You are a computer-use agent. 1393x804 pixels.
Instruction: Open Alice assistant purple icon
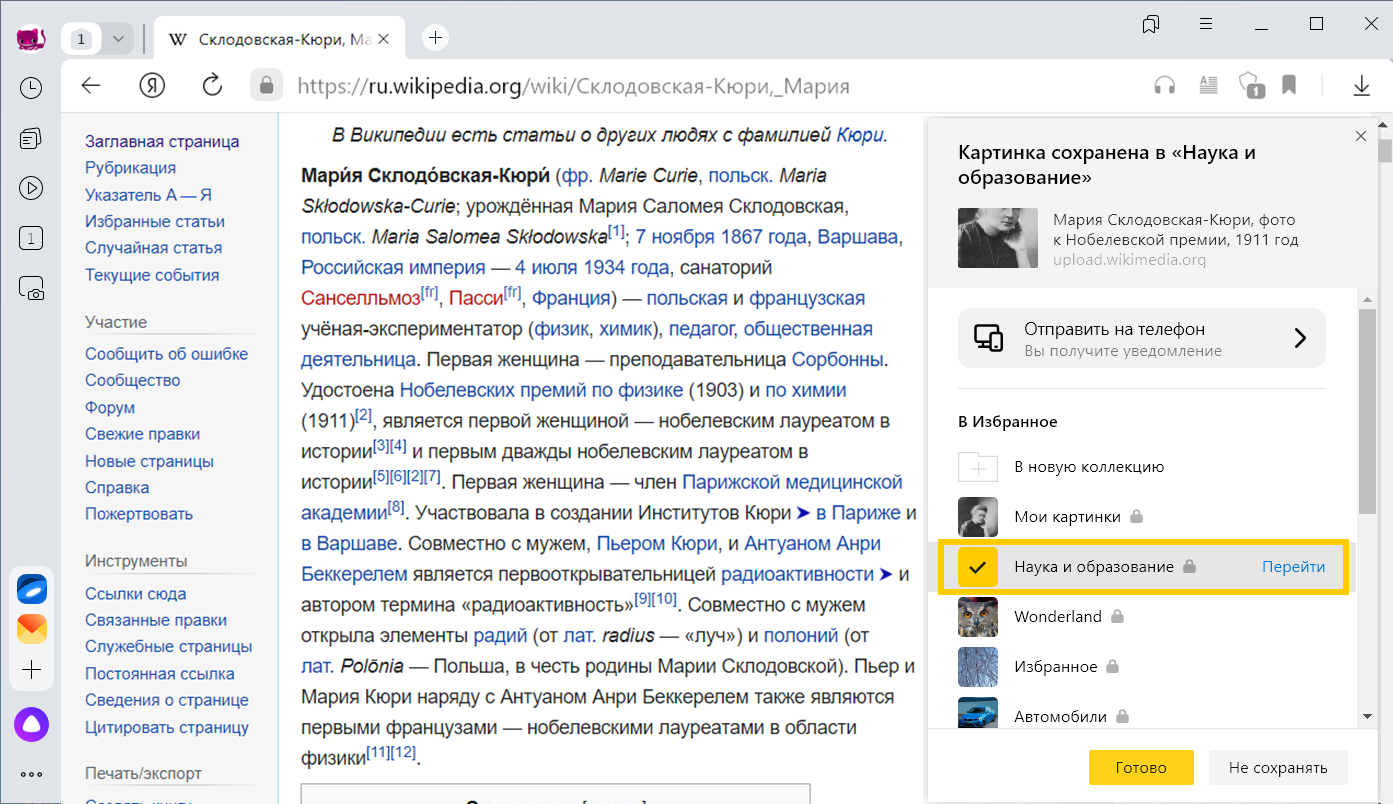click(x=31, y=725)
